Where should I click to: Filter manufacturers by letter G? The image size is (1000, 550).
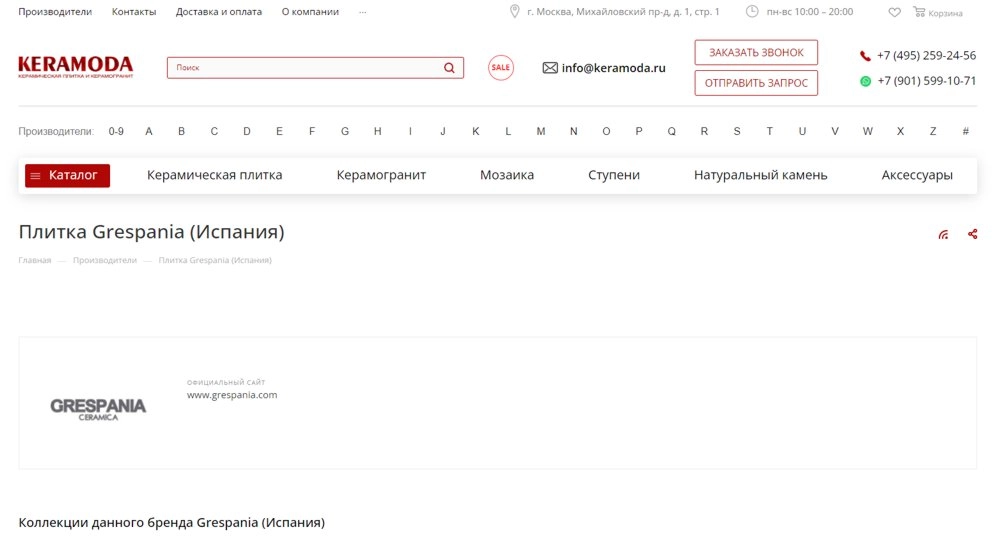click(345, 131)
